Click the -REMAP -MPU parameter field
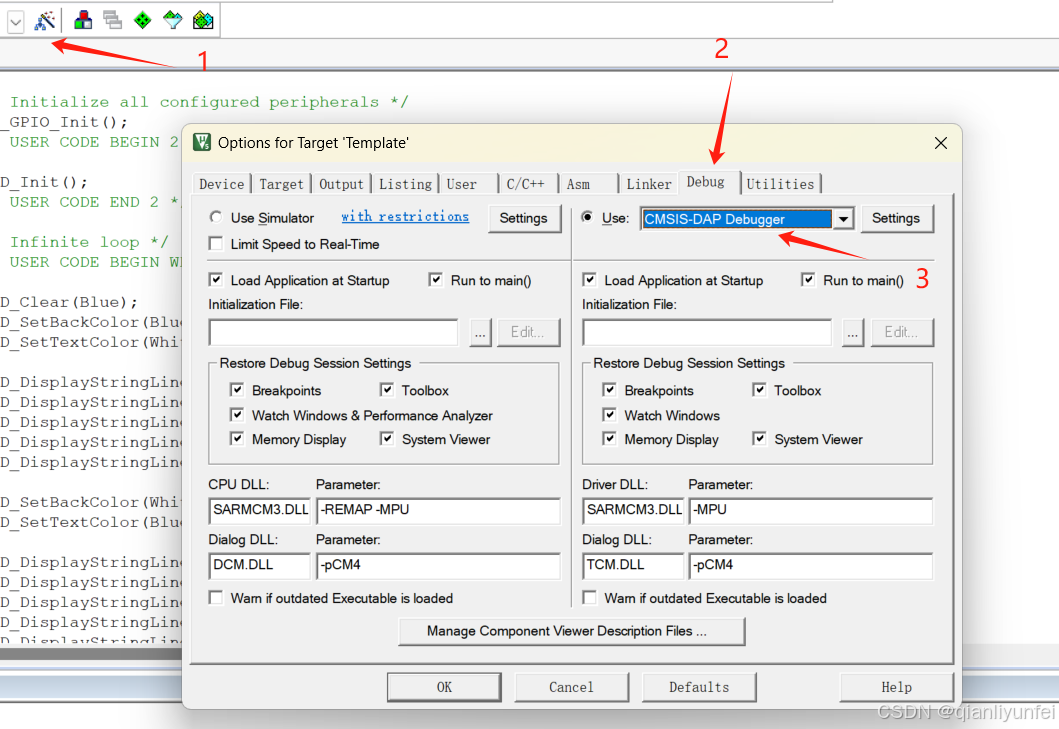The height and width of the screenshot is (729, 1059). click(438, 510)
